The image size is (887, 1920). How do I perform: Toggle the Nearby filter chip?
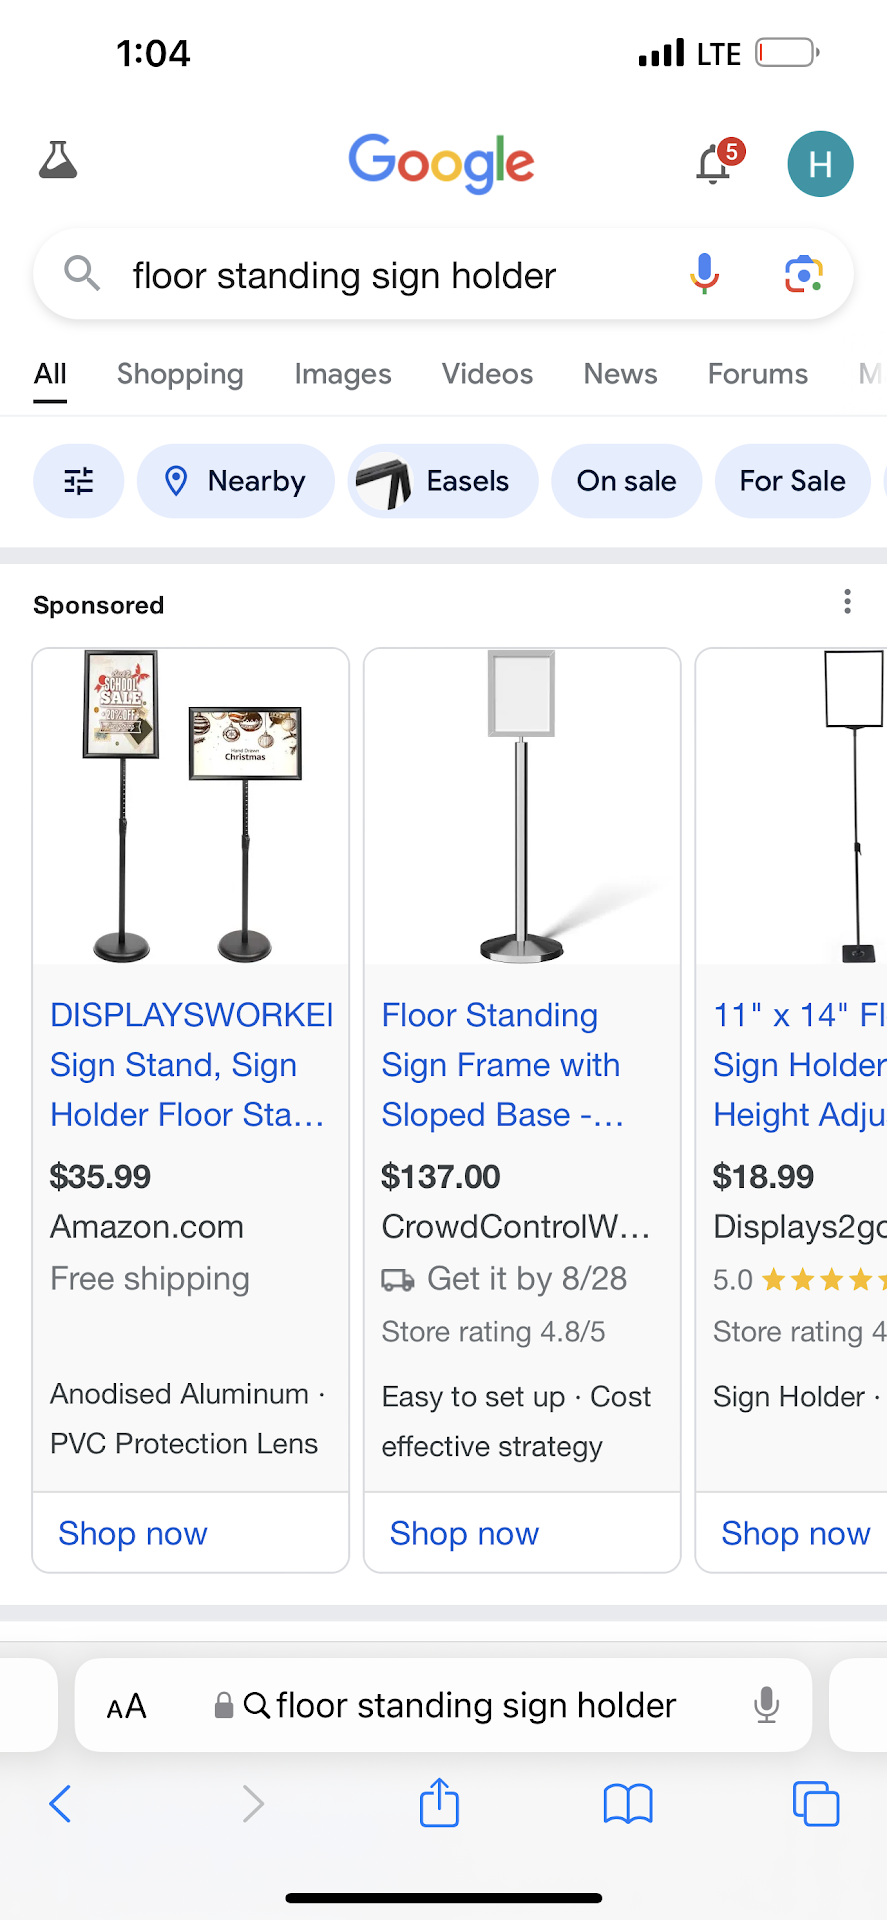236,481
